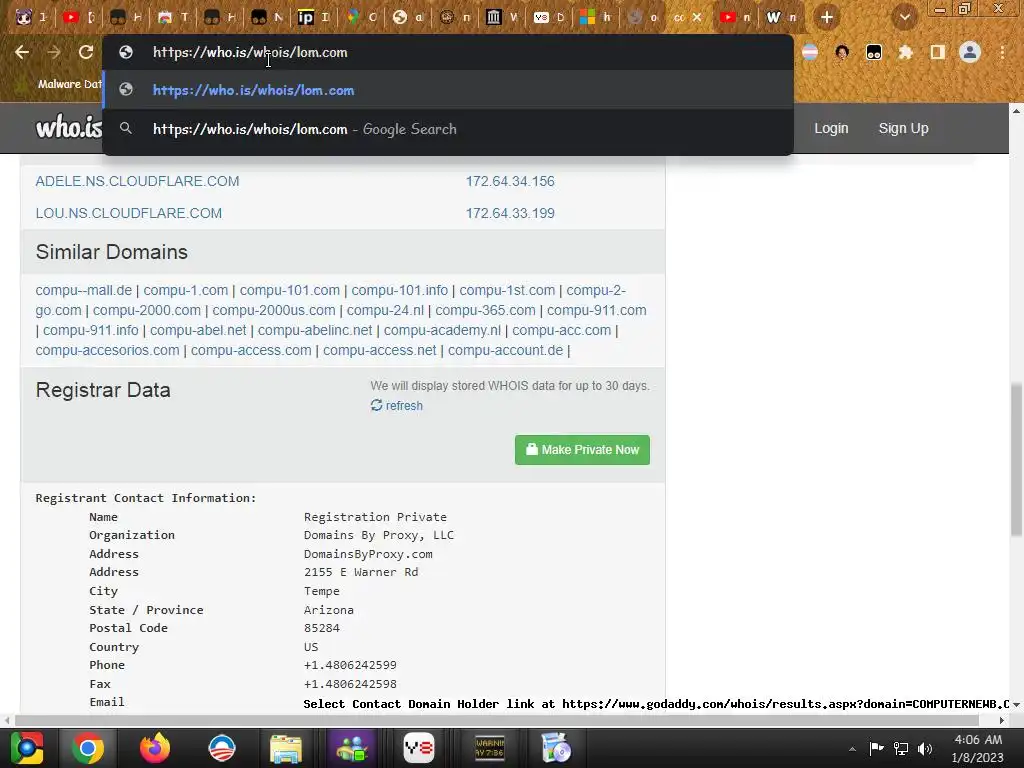Click the postal code 85284

(321, 628)
